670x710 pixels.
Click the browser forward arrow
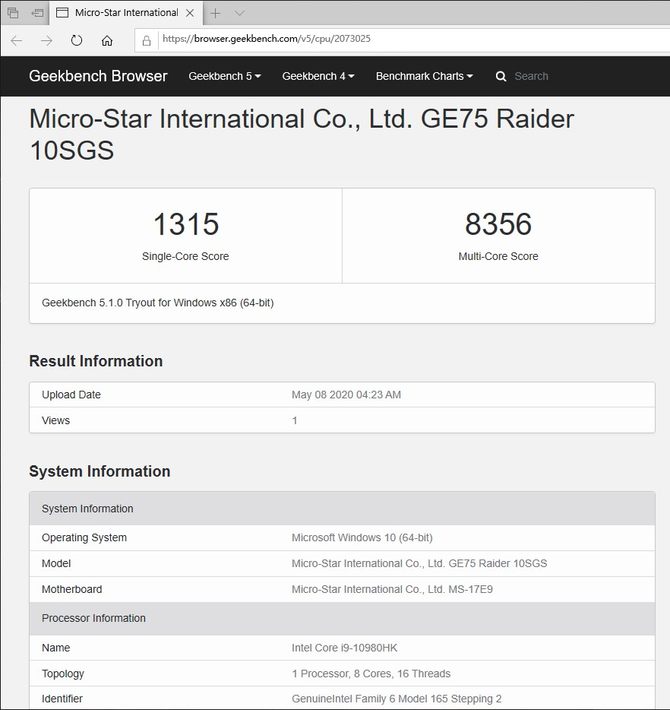pos(46,41)
